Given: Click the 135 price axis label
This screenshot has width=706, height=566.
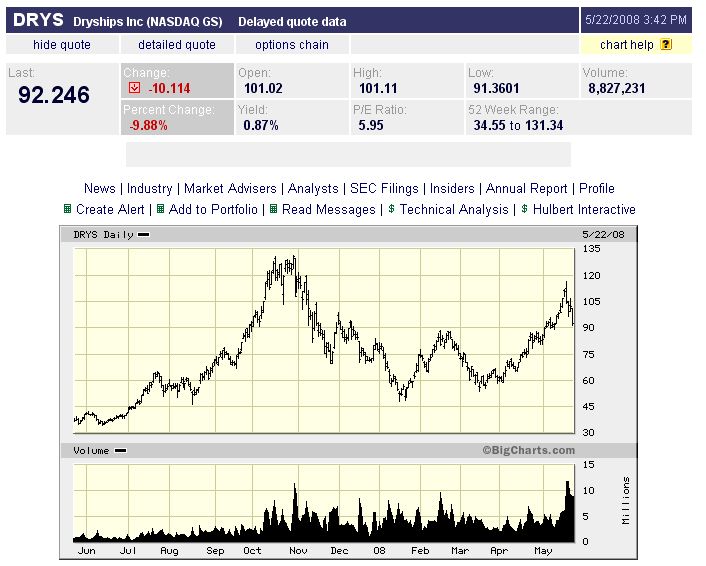Looking at the screenshot, I should (591, 249).
